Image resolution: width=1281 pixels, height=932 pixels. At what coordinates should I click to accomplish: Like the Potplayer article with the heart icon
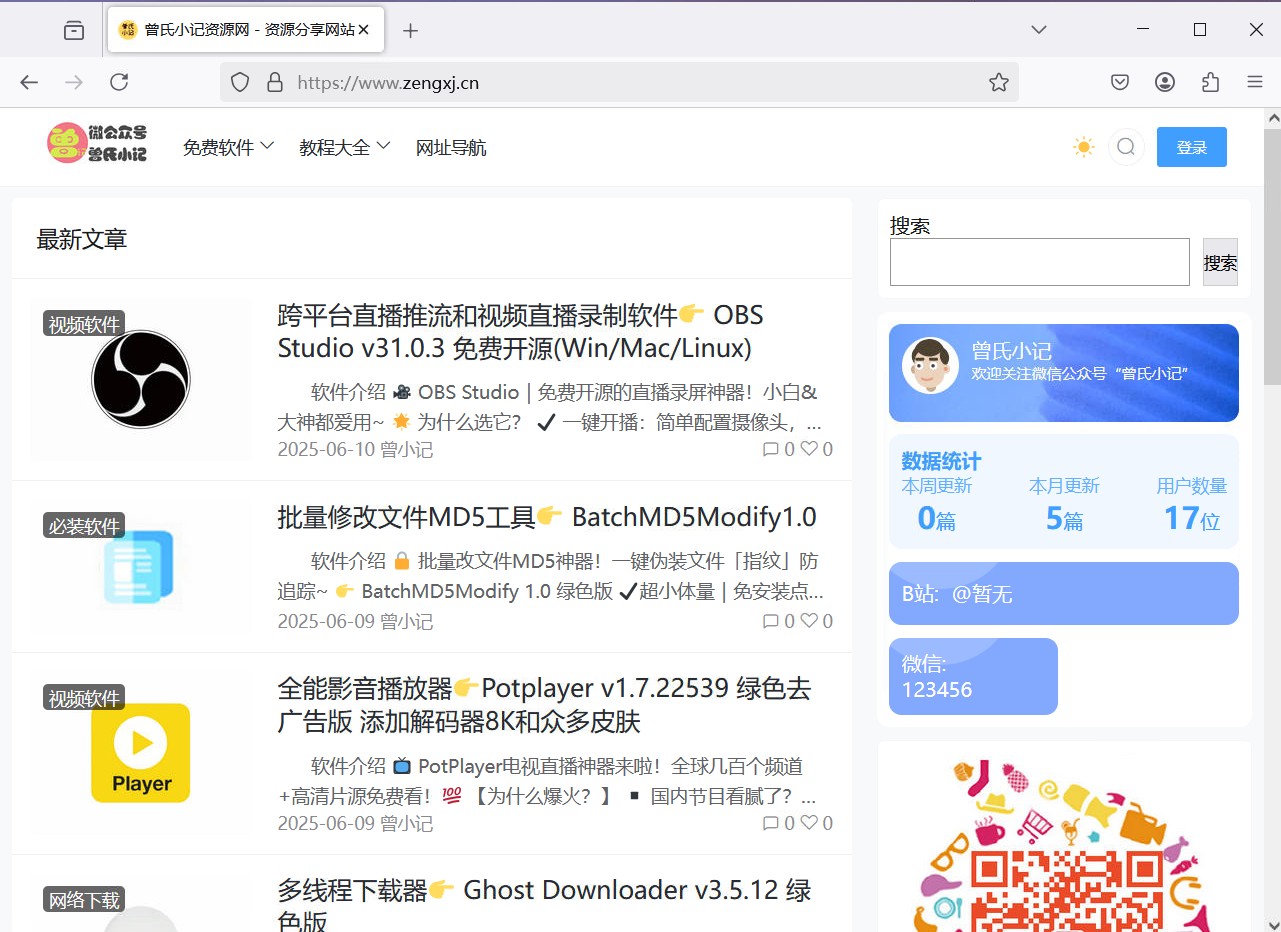click(x=809, y=823)
